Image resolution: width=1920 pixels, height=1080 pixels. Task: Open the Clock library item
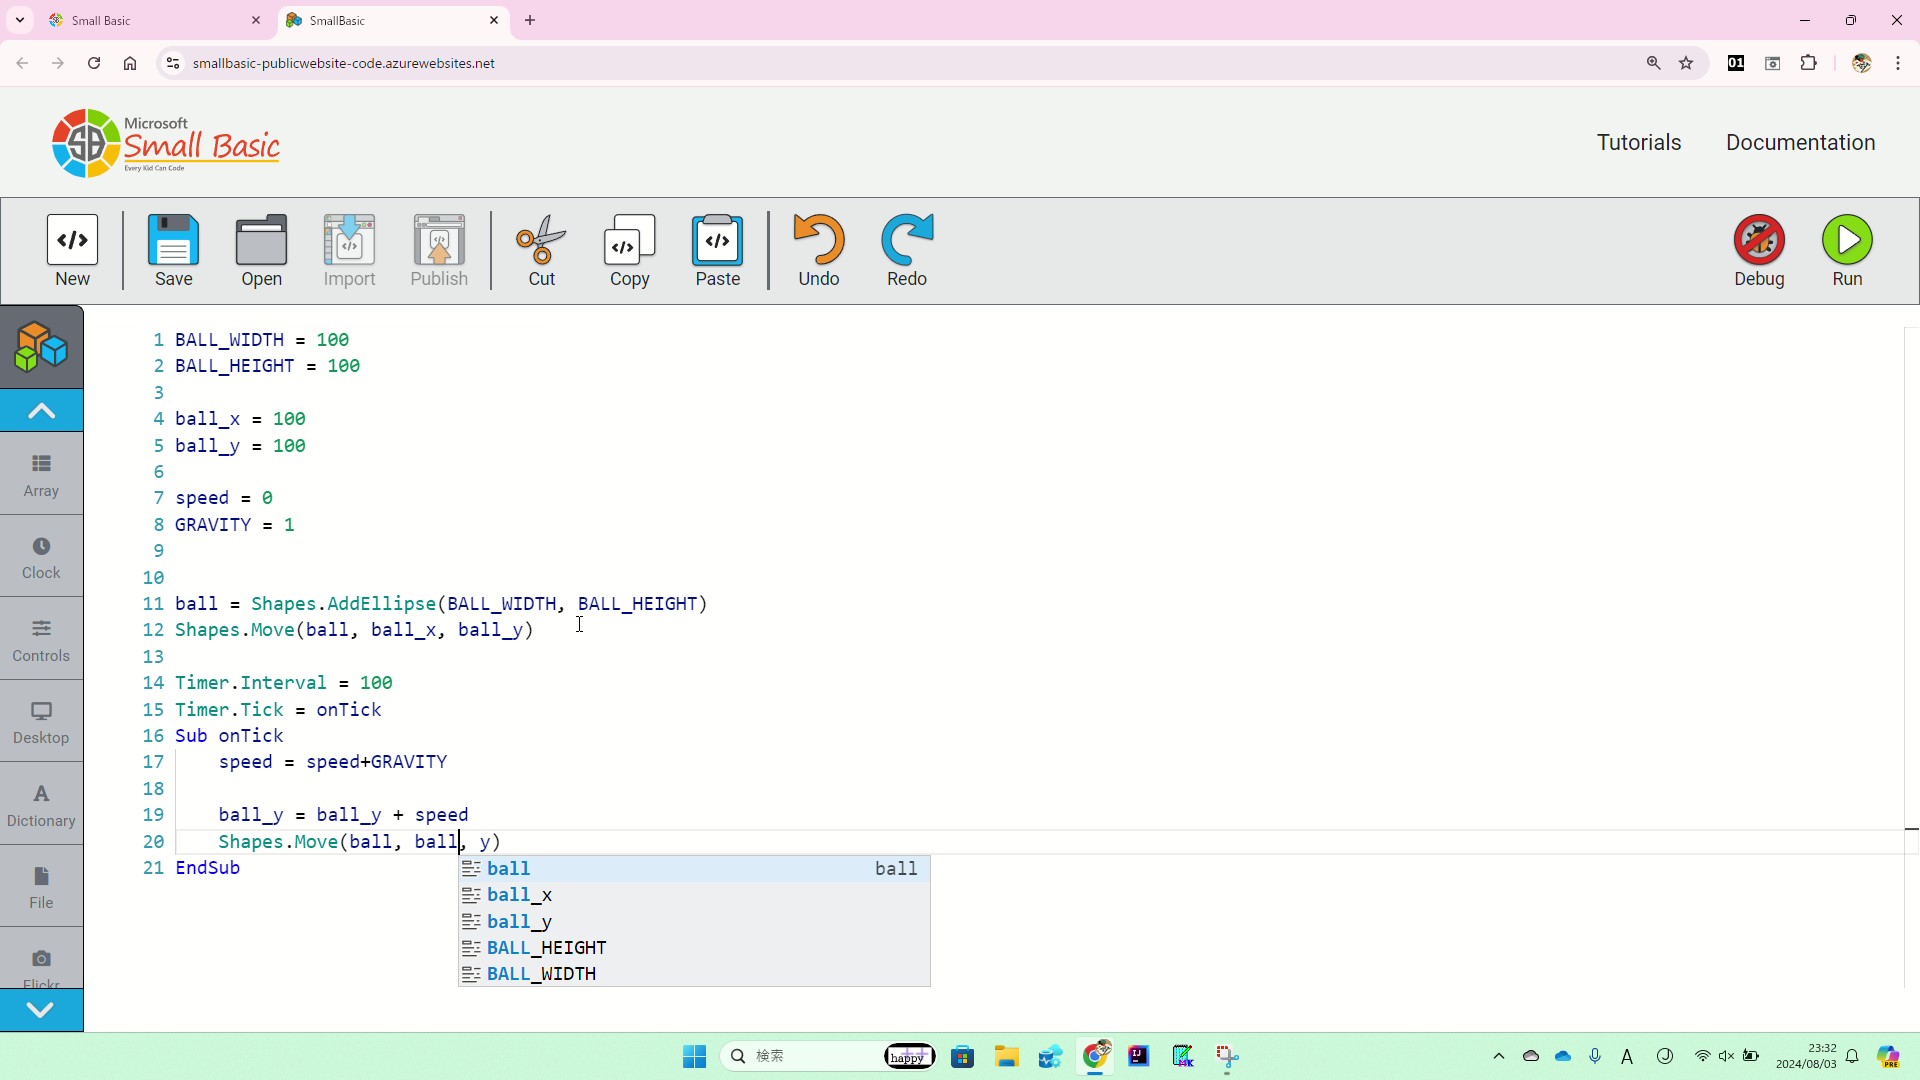tap(41, 557)
